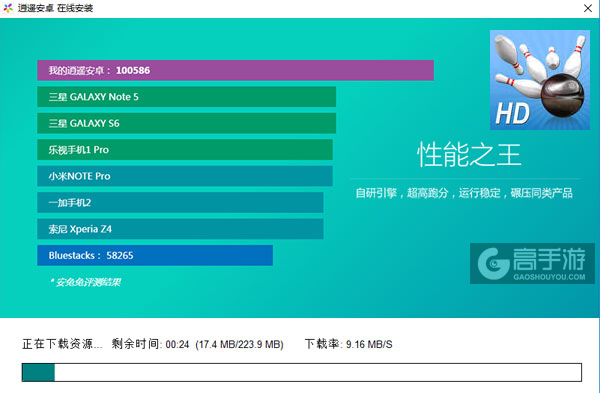The image size is (600, 393).
Task: Click the 17.4 MB/223.9 MB downloaded size
Action: click(240, 345)
